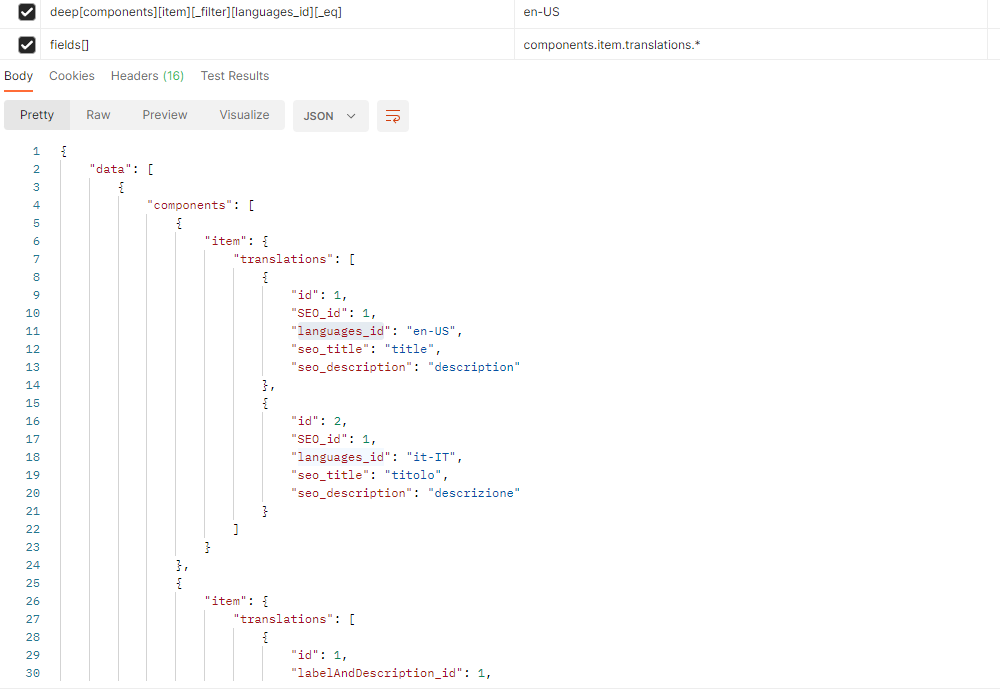The height and width of the screenshot is (698, 1000).
Task: Open the JSON language dropdown
Action: click(x=330, y=116)
